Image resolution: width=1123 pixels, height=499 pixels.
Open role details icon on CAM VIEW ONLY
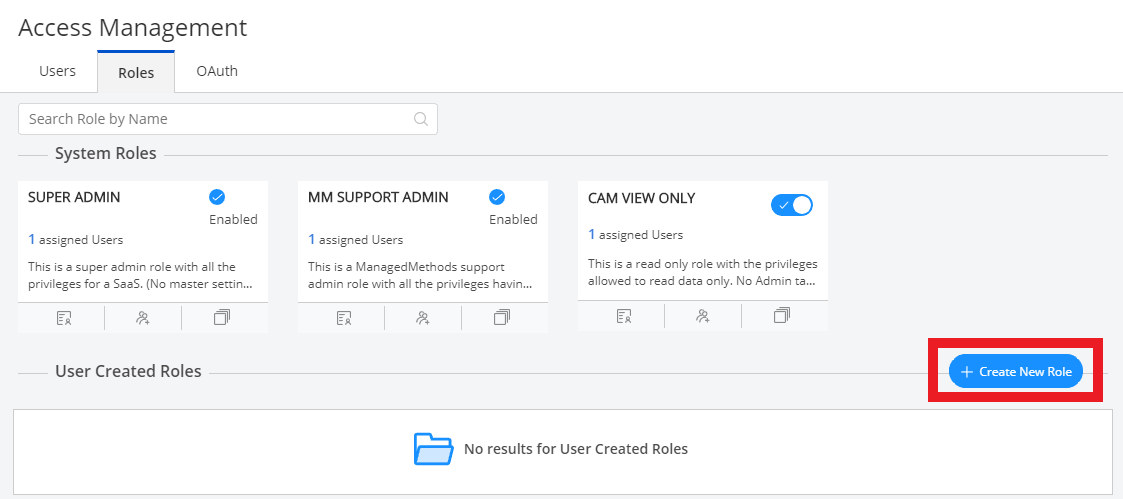pyautogui.click(x=624, y=316)
